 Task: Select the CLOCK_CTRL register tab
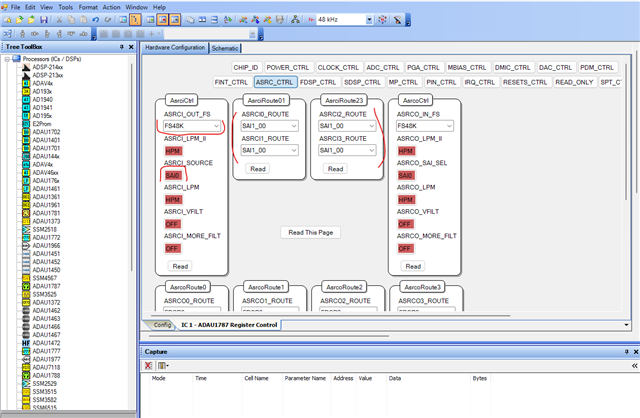[338, 67]
